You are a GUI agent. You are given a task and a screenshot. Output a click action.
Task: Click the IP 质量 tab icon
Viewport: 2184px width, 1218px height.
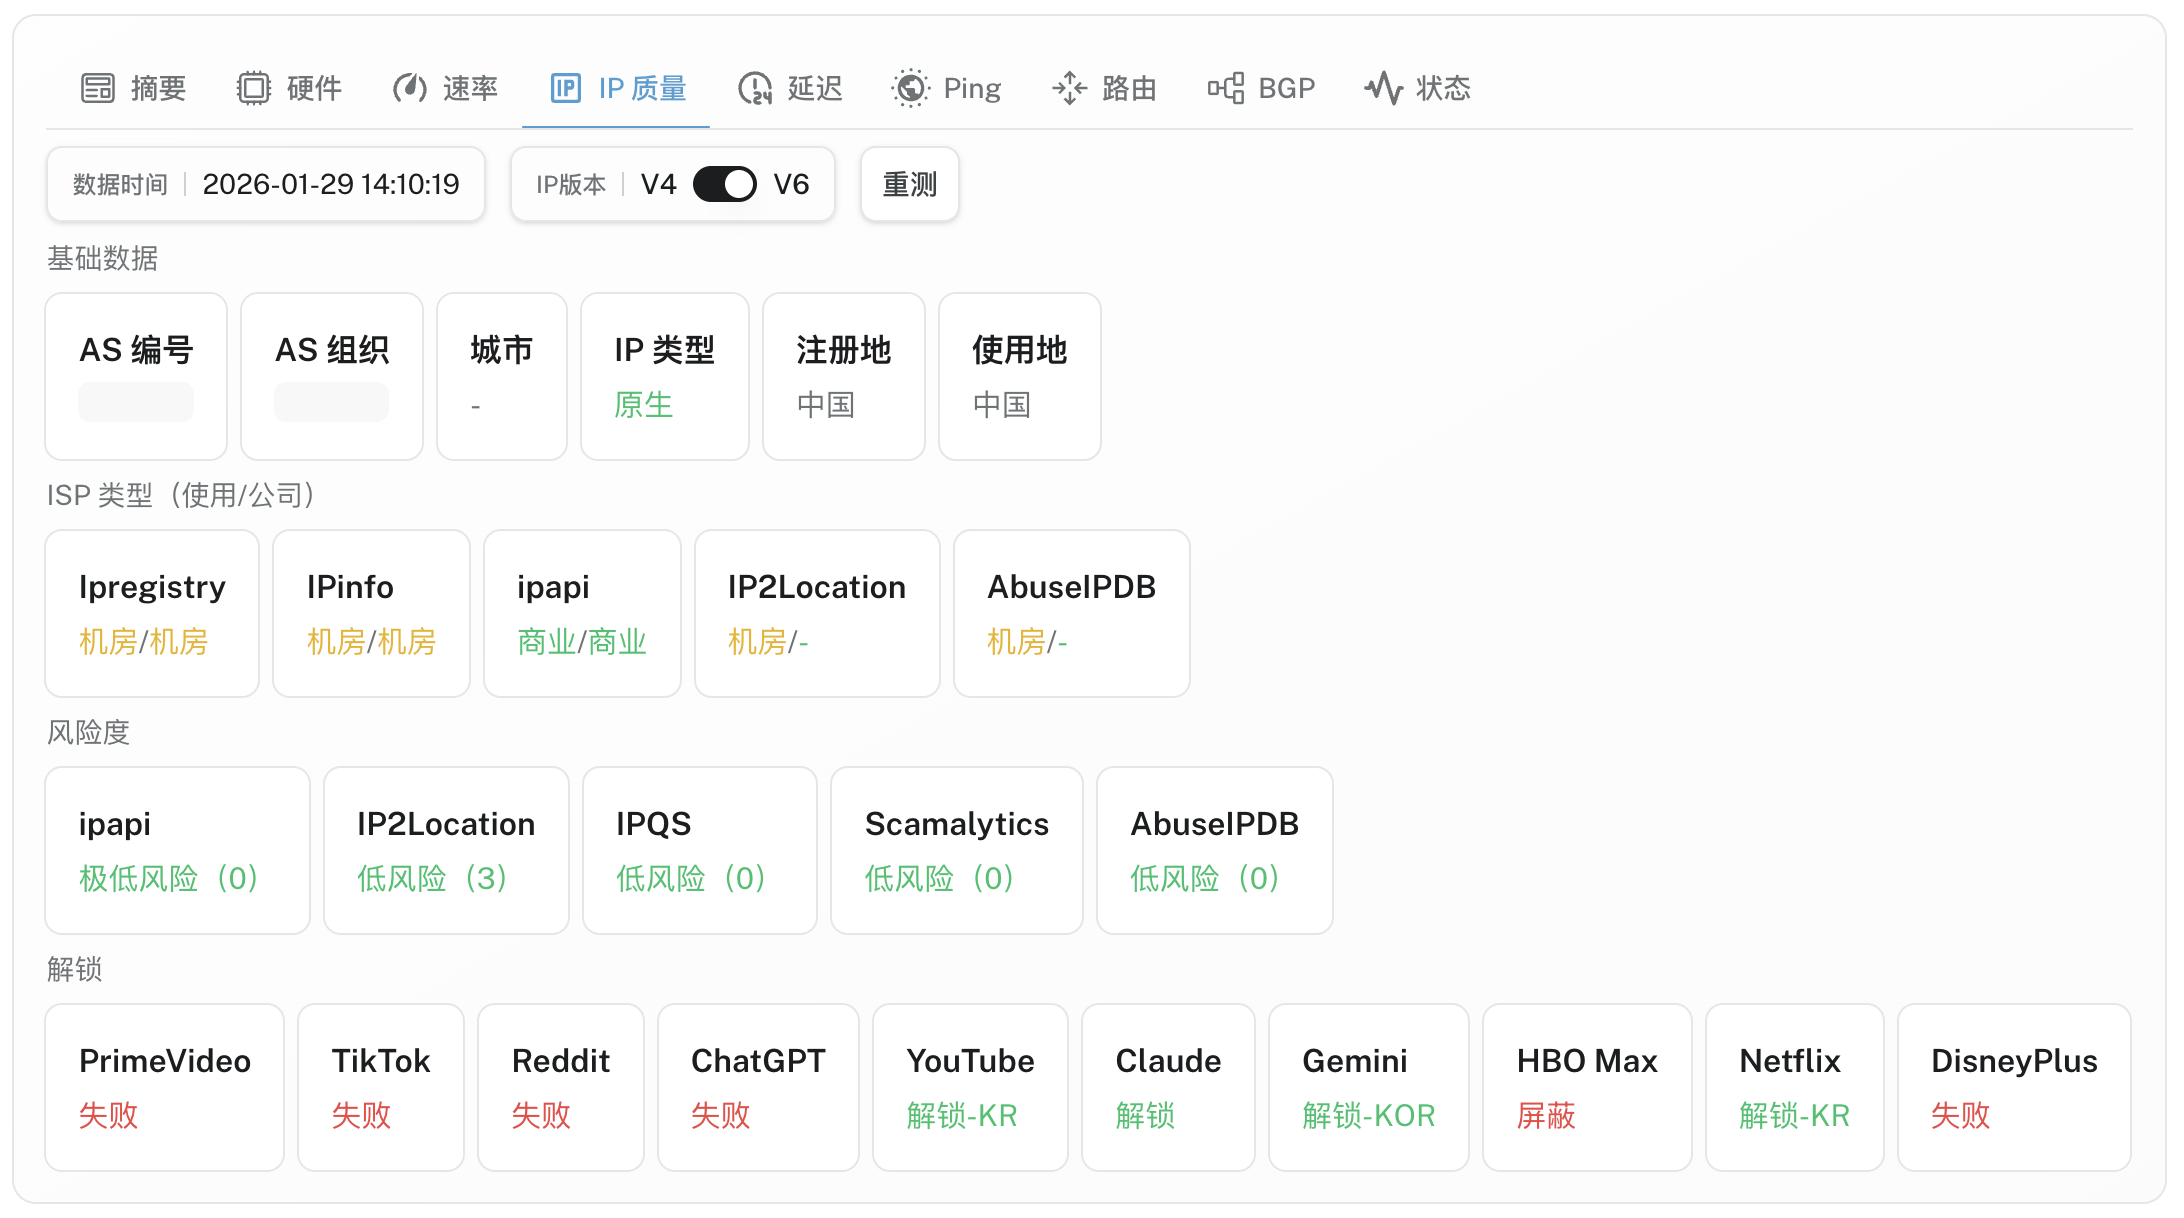tap(566, 88)
